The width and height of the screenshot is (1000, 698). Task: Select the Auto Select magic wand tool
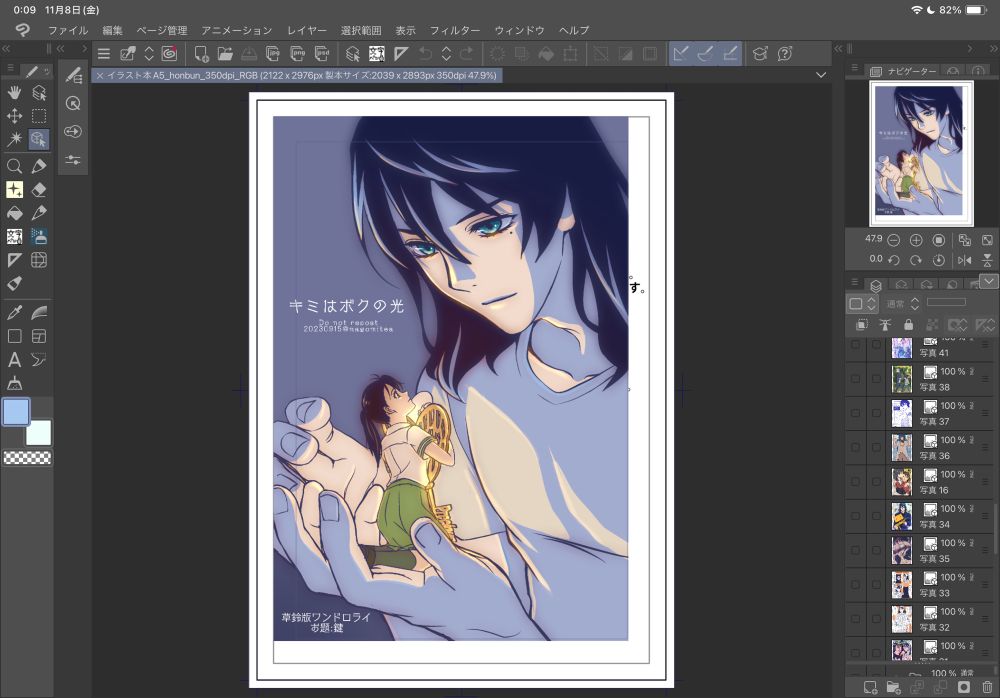[14, 139]
